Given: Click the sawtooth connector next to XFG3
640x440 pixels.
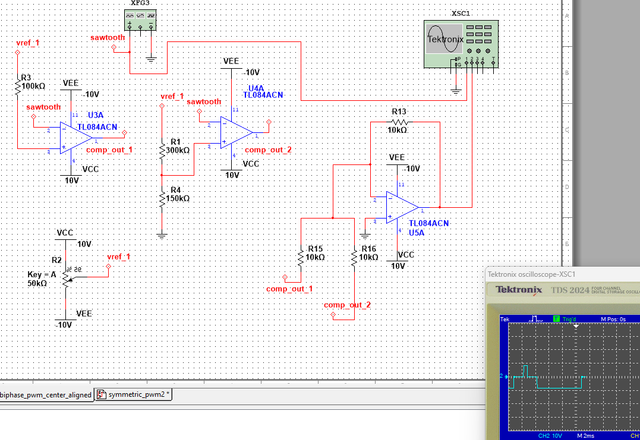Looking at the screenshot, I should click(113, 48).
